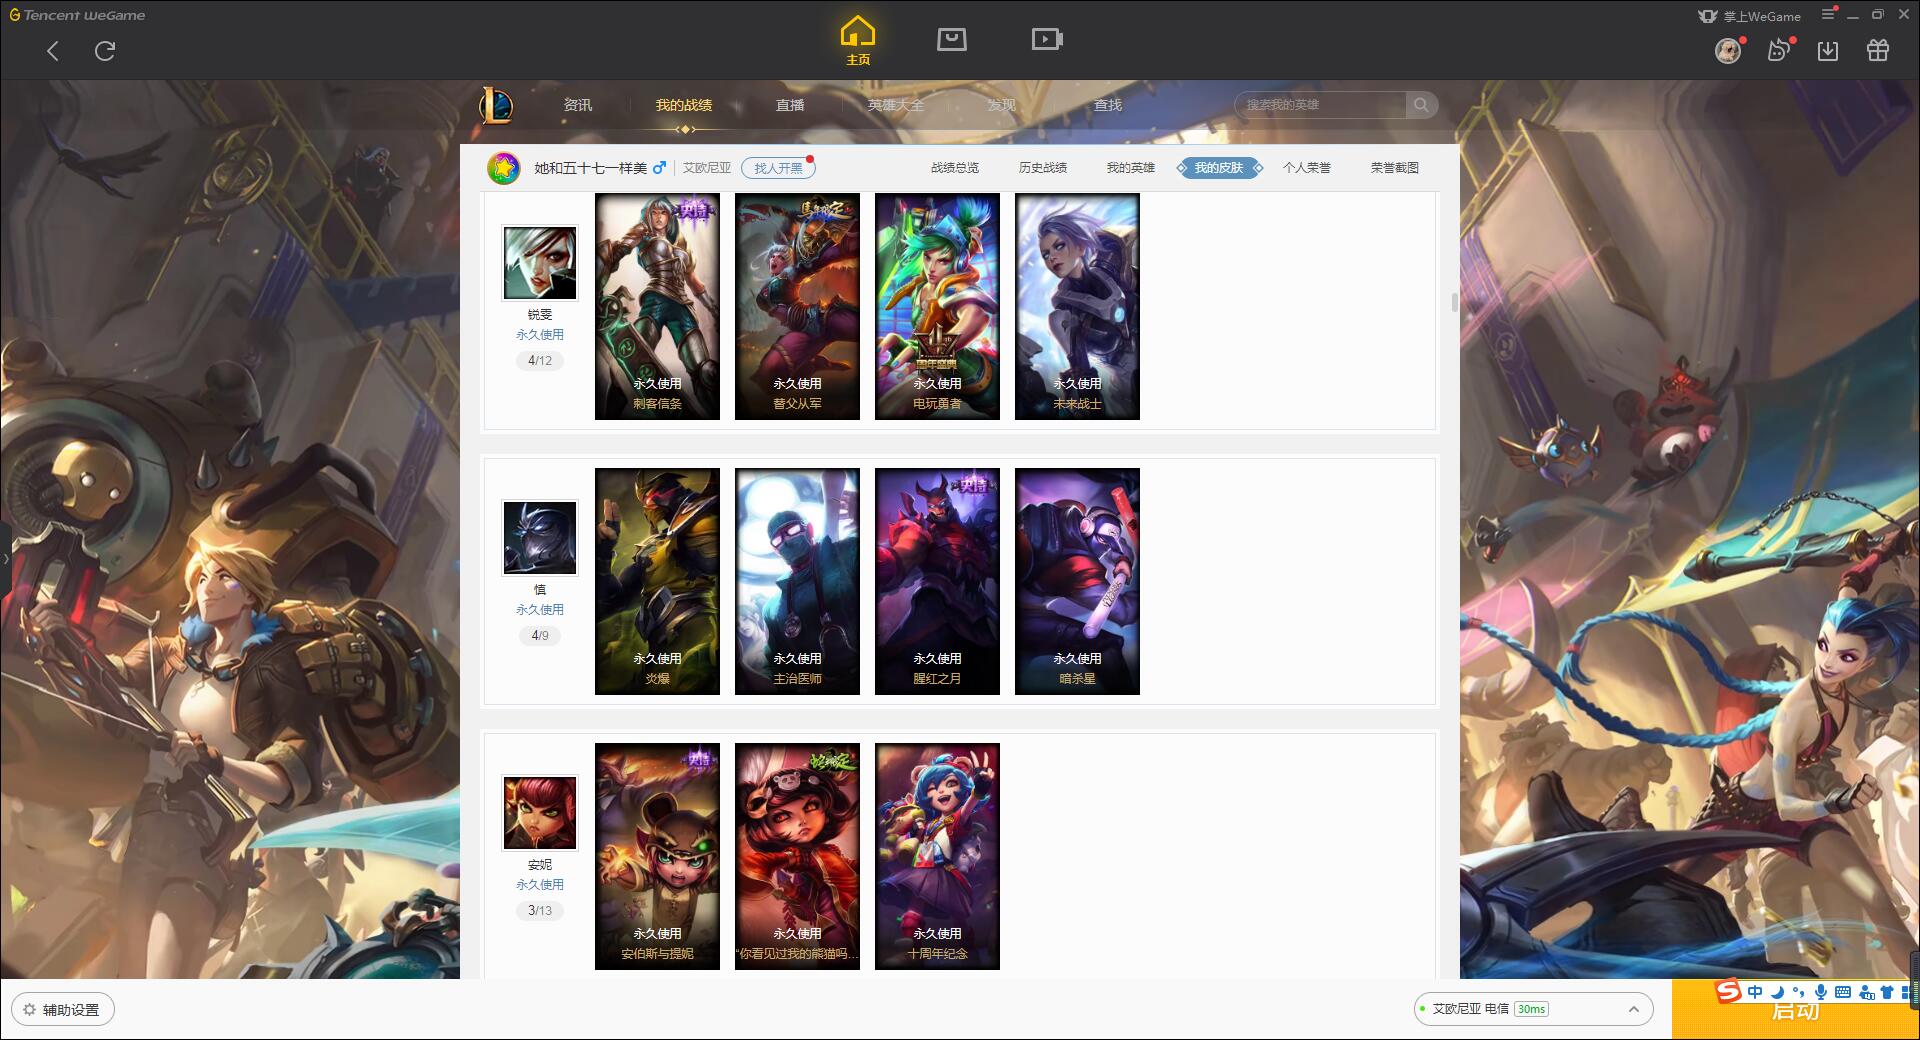Click the skin list scrollbar thumb

[1454, 302]
